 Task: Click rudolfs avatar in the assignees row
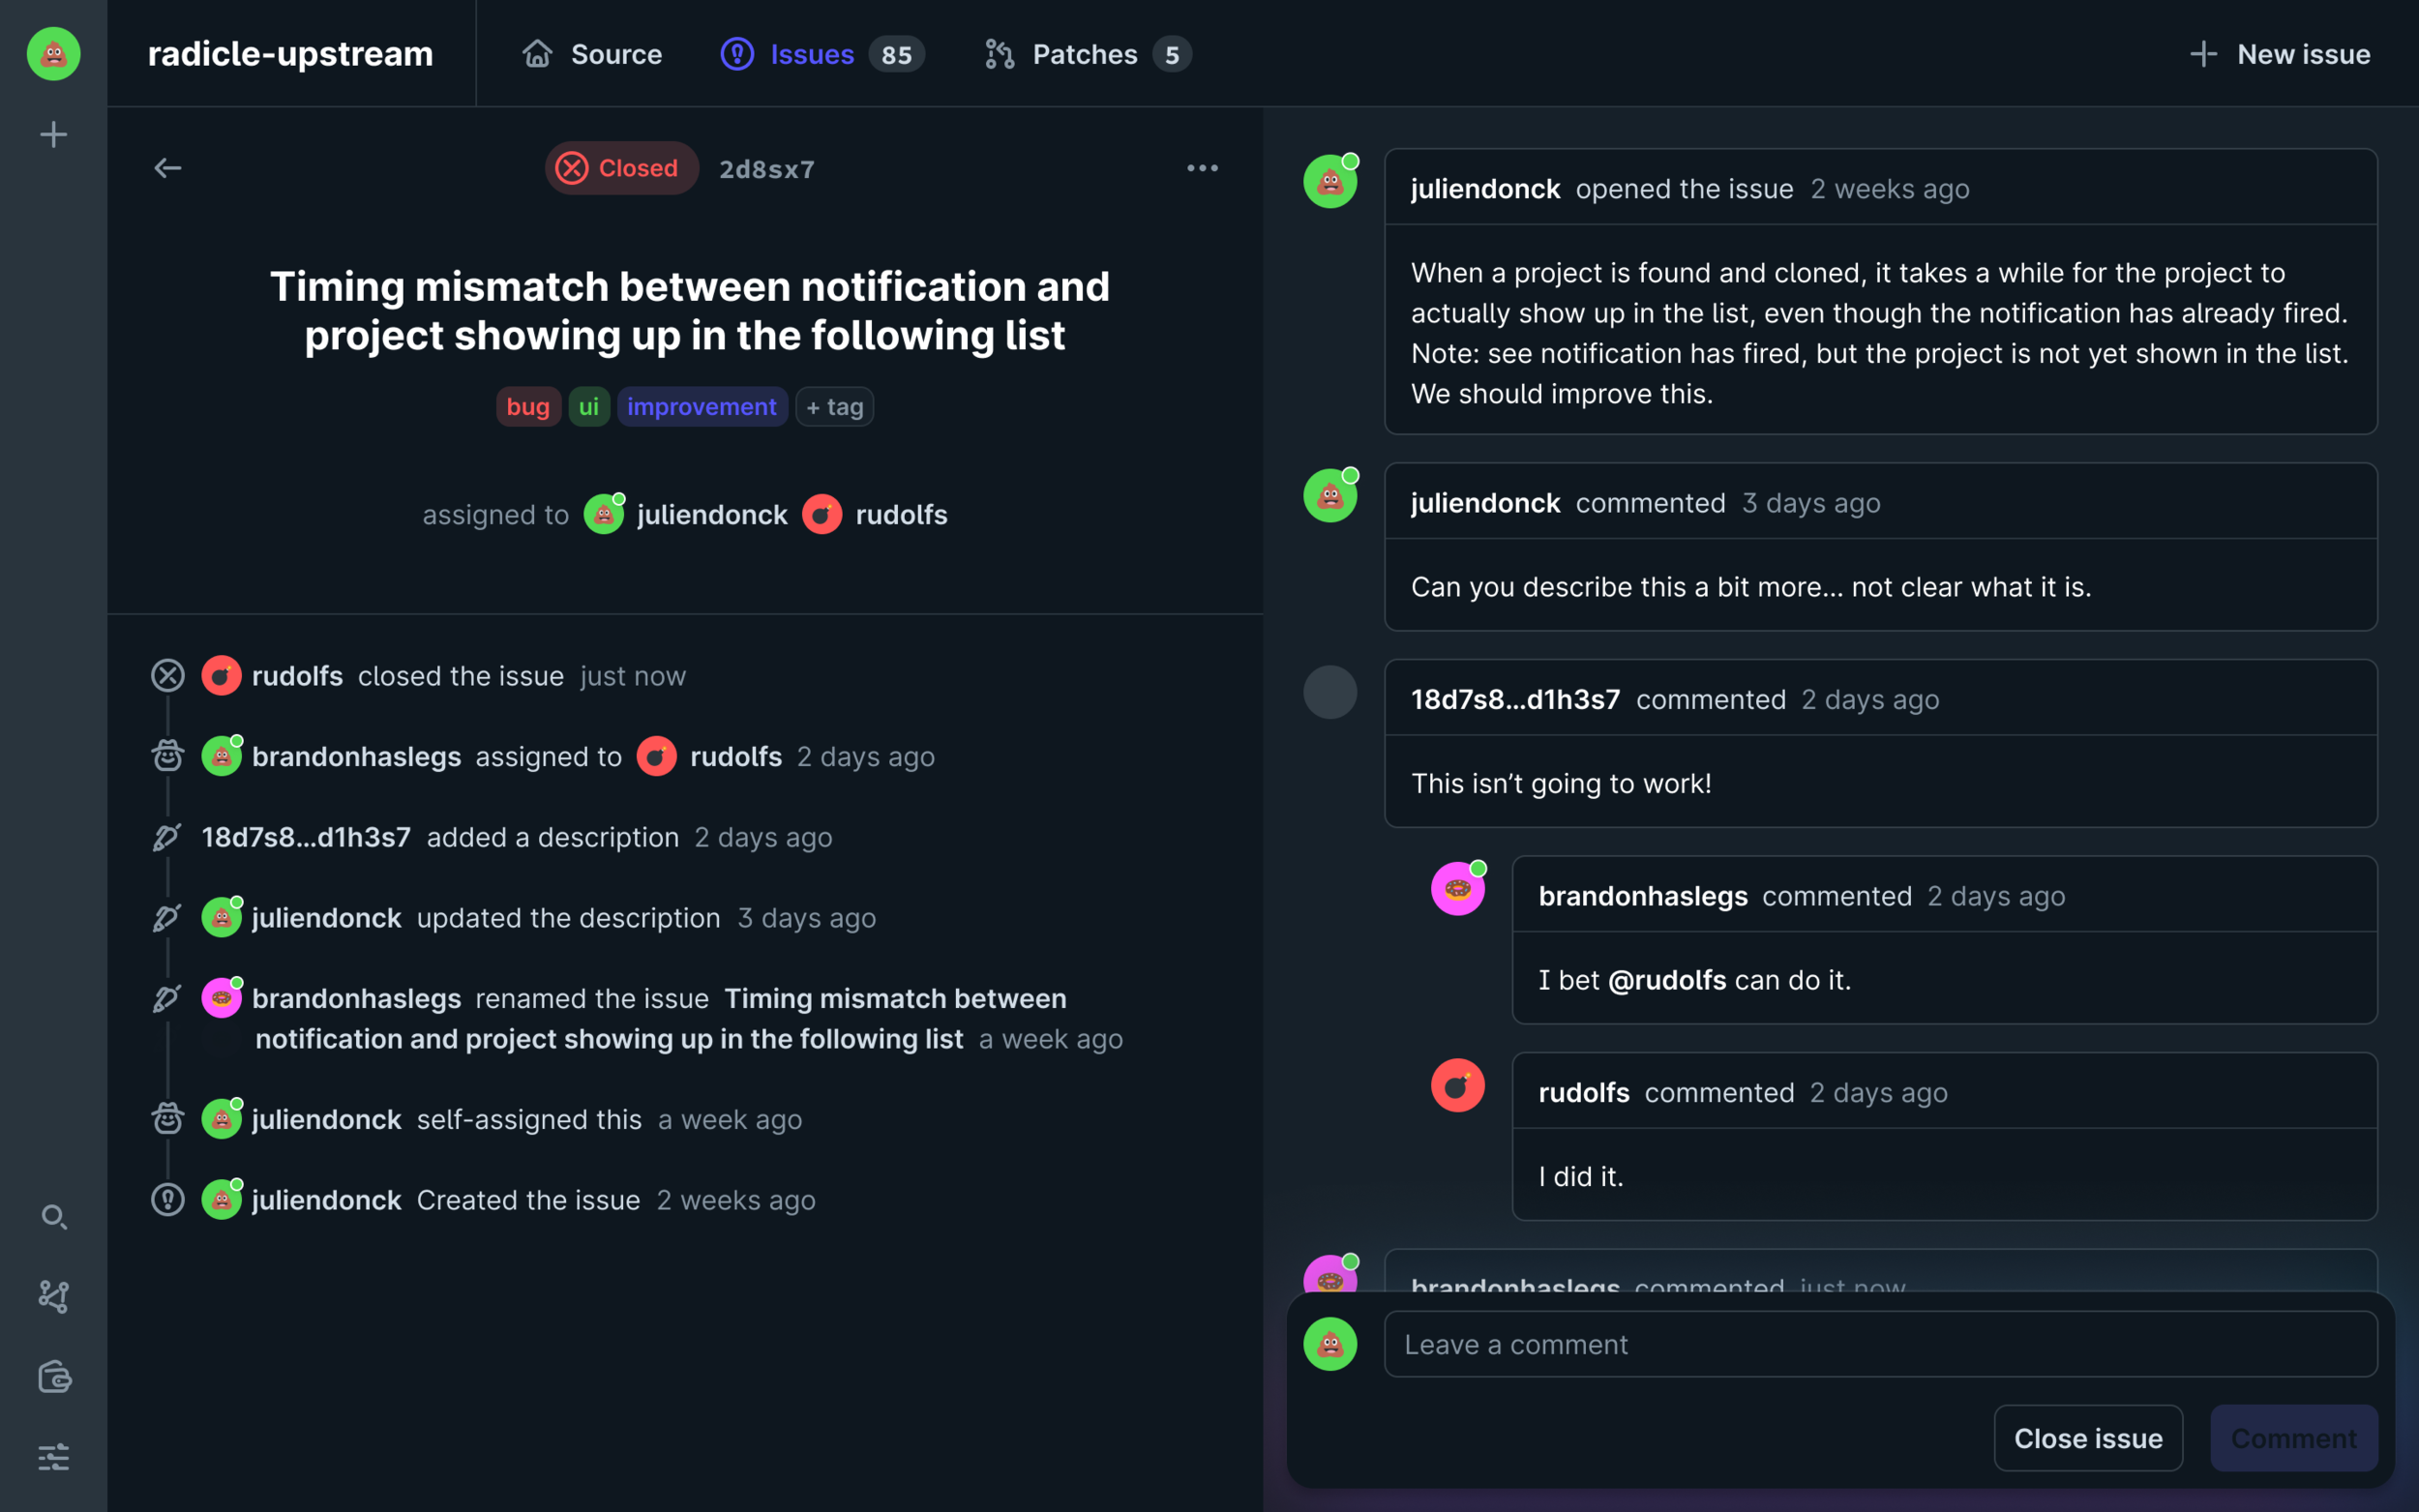click(822, 514)
